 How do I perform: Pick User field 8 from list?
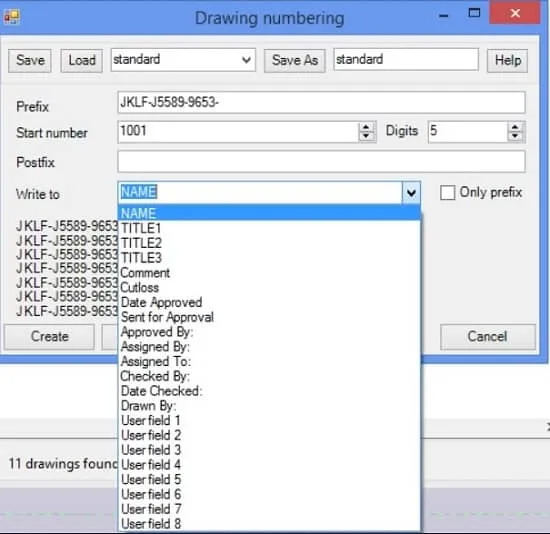(x=269, y=523)
